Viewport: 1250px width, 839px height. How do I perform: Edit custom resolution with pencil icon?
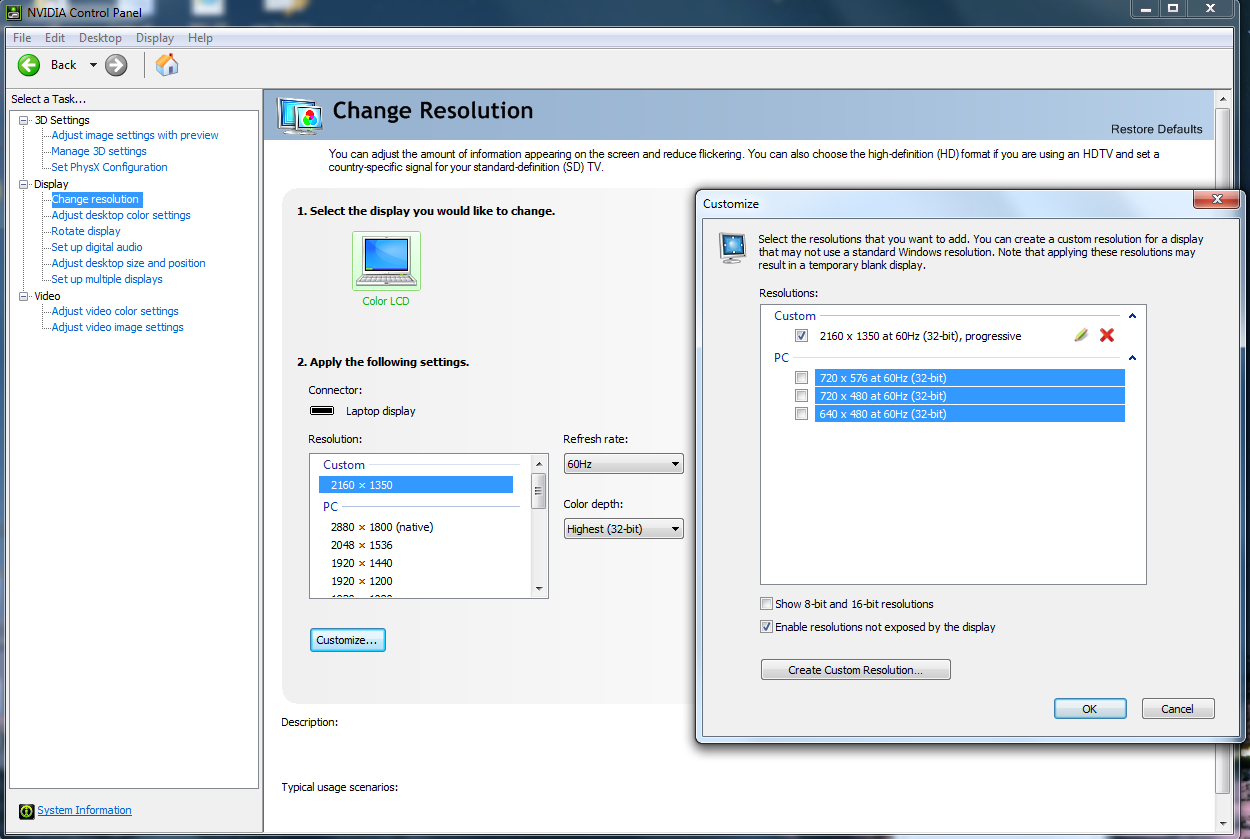(x=1081, y=335)
